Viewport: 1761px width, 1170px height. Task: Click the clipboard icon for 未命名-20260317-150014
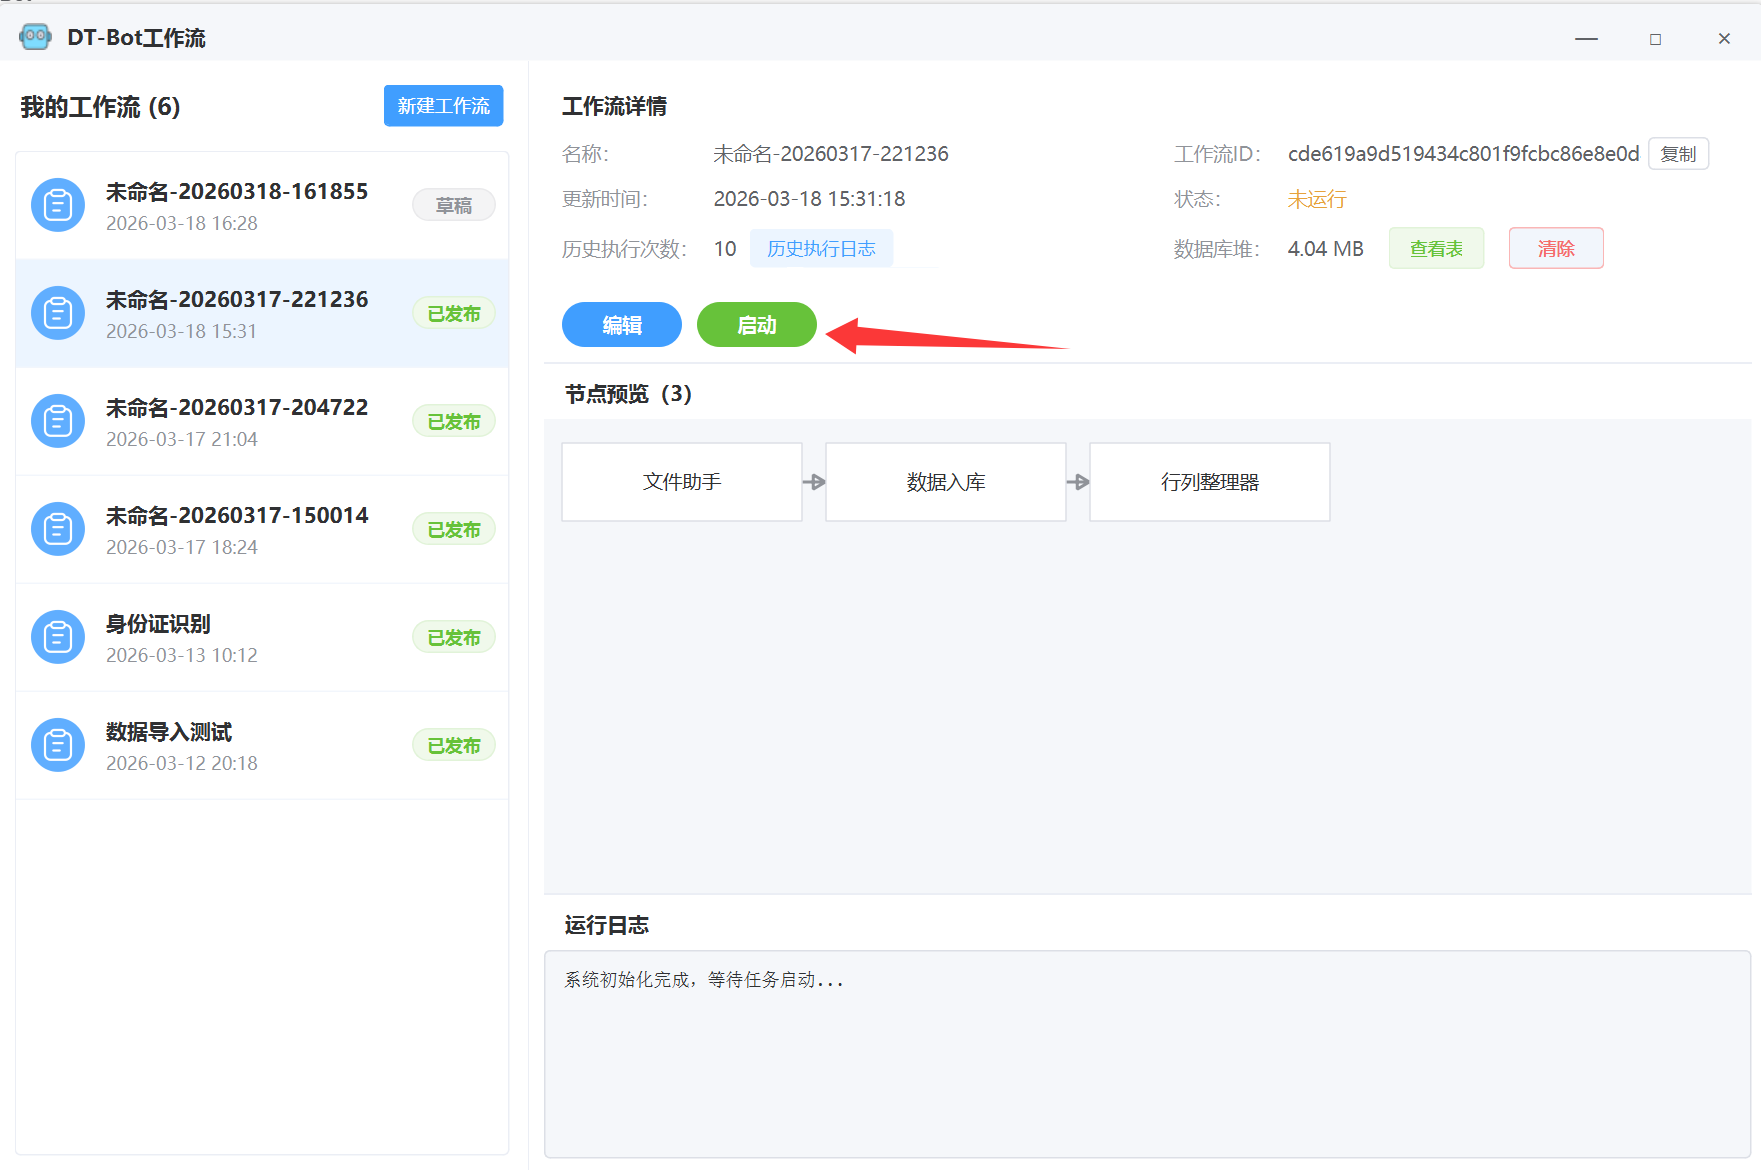[x=58, y=529]
